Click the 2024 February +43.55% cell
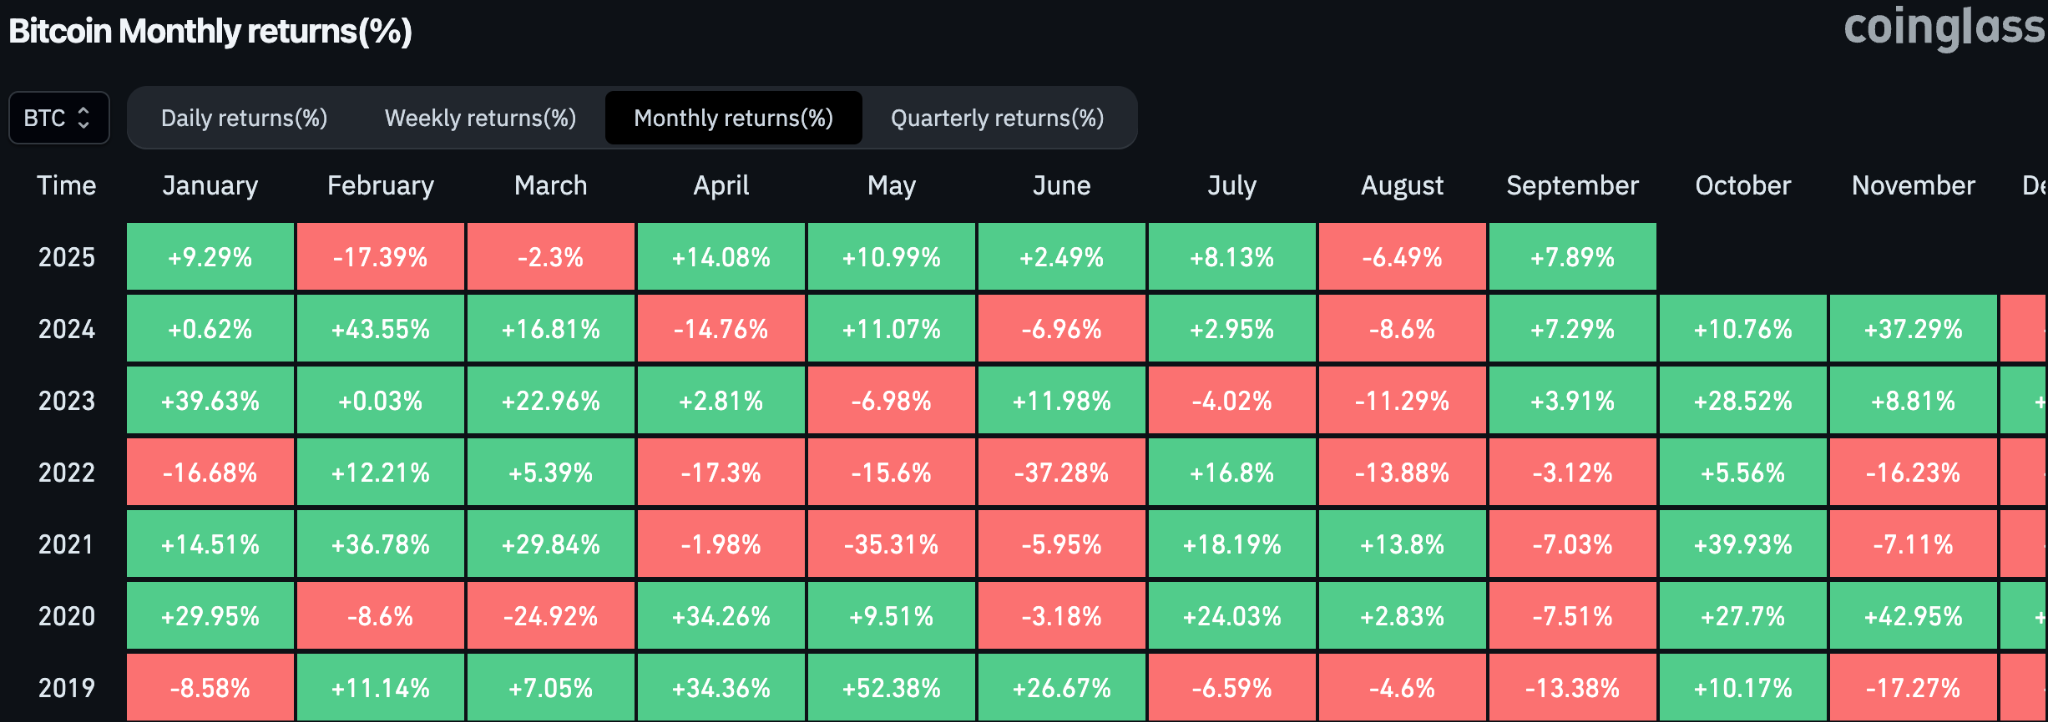The height and width of the screenshot is (722, 2048). click(380, 329)
